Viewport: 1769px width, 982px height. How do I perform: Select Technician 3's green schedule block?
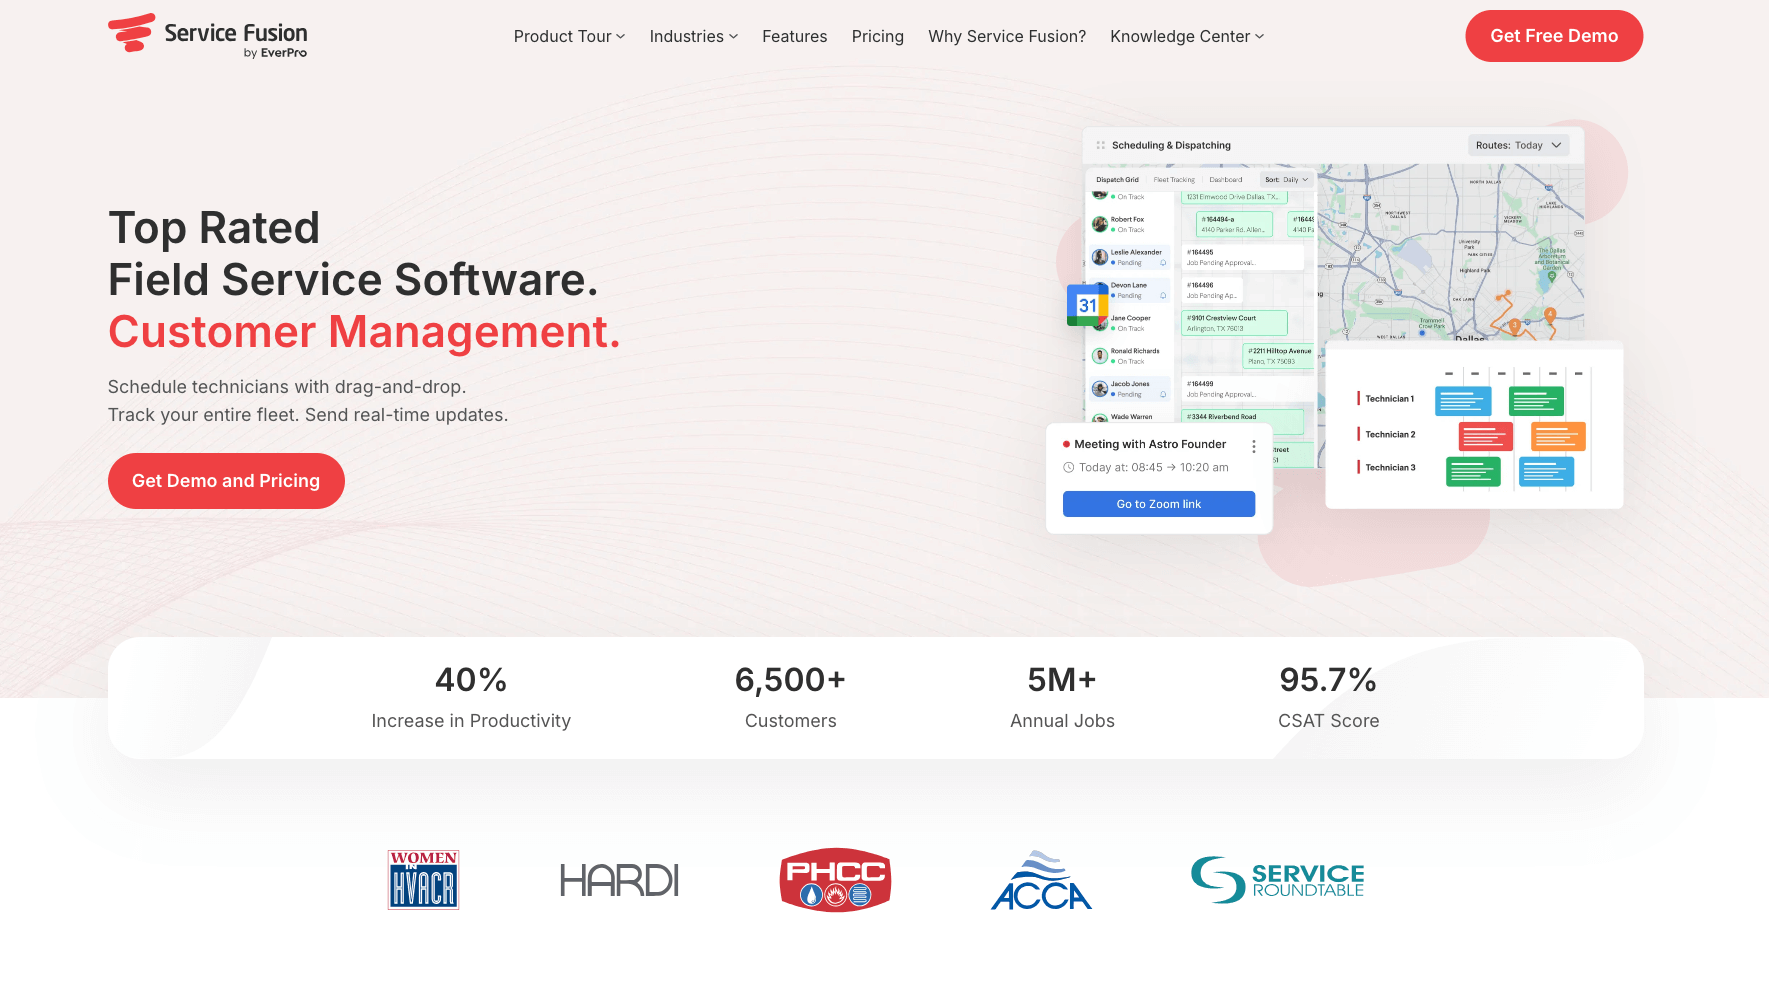1473,472
